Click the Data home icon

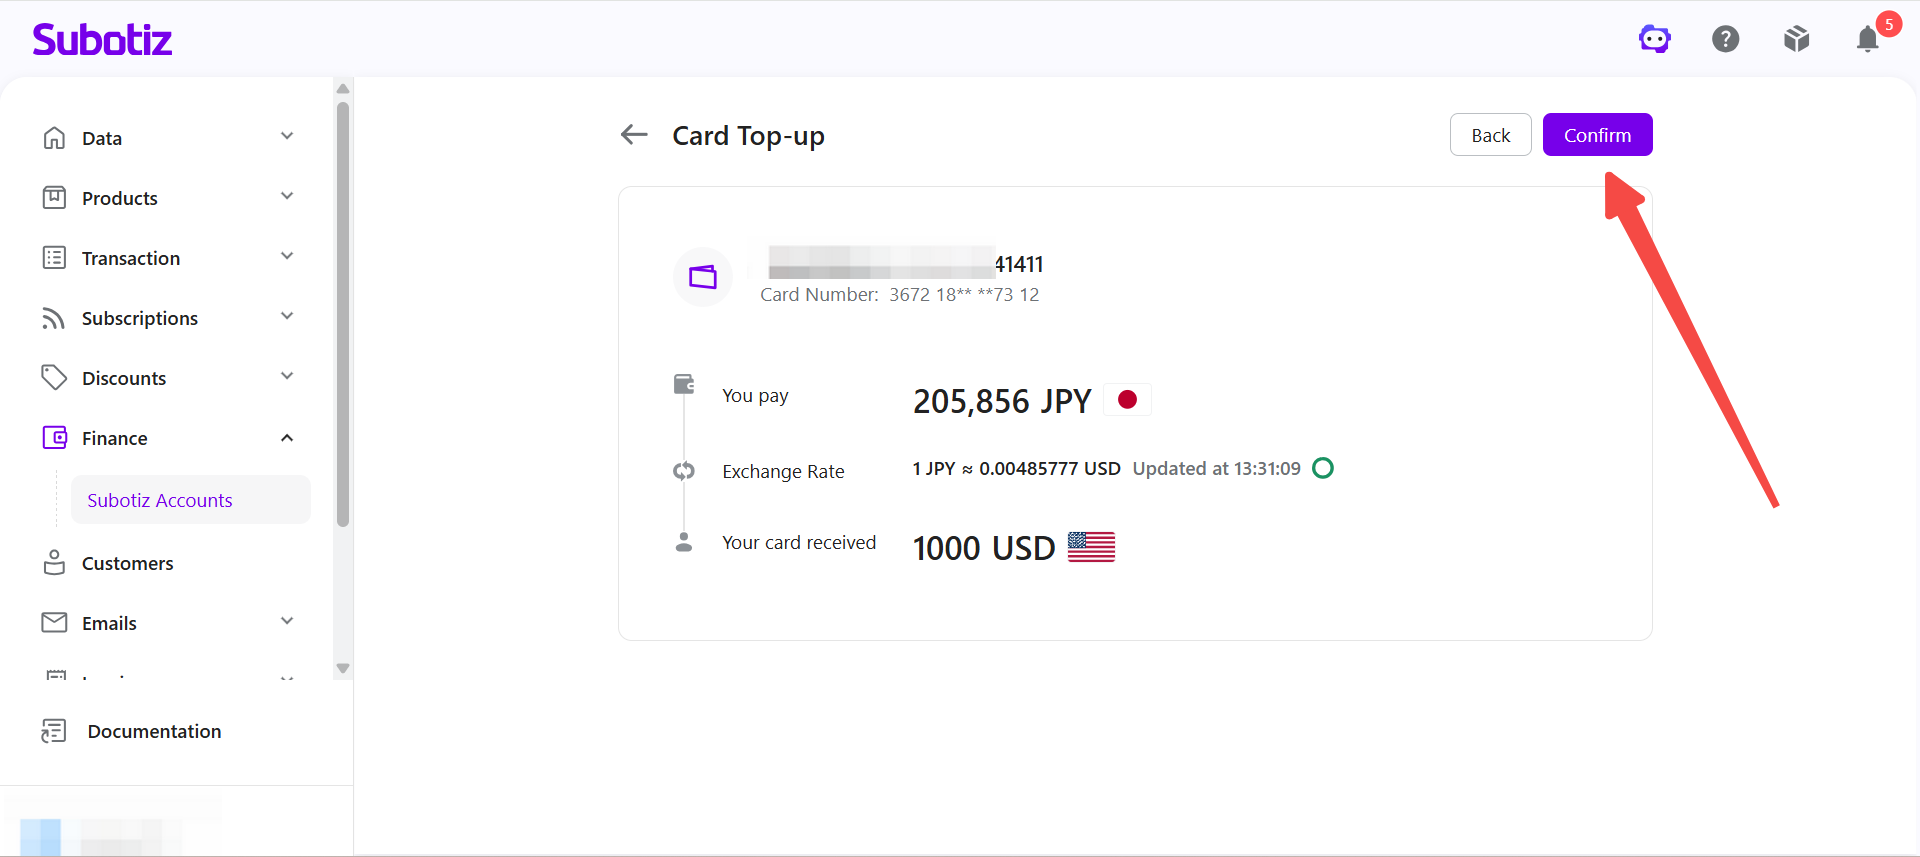click(x=54, y=138)
